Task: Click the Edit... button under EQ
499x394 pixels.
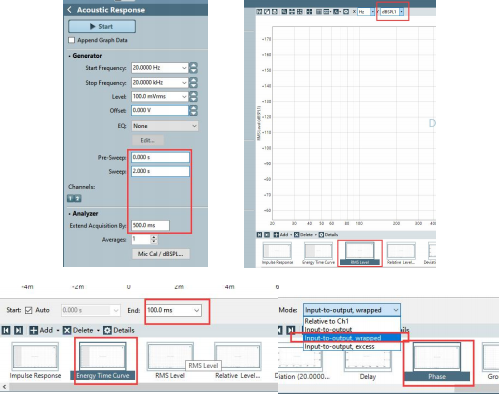Action: pyautogui.click(x=148, y=140)
